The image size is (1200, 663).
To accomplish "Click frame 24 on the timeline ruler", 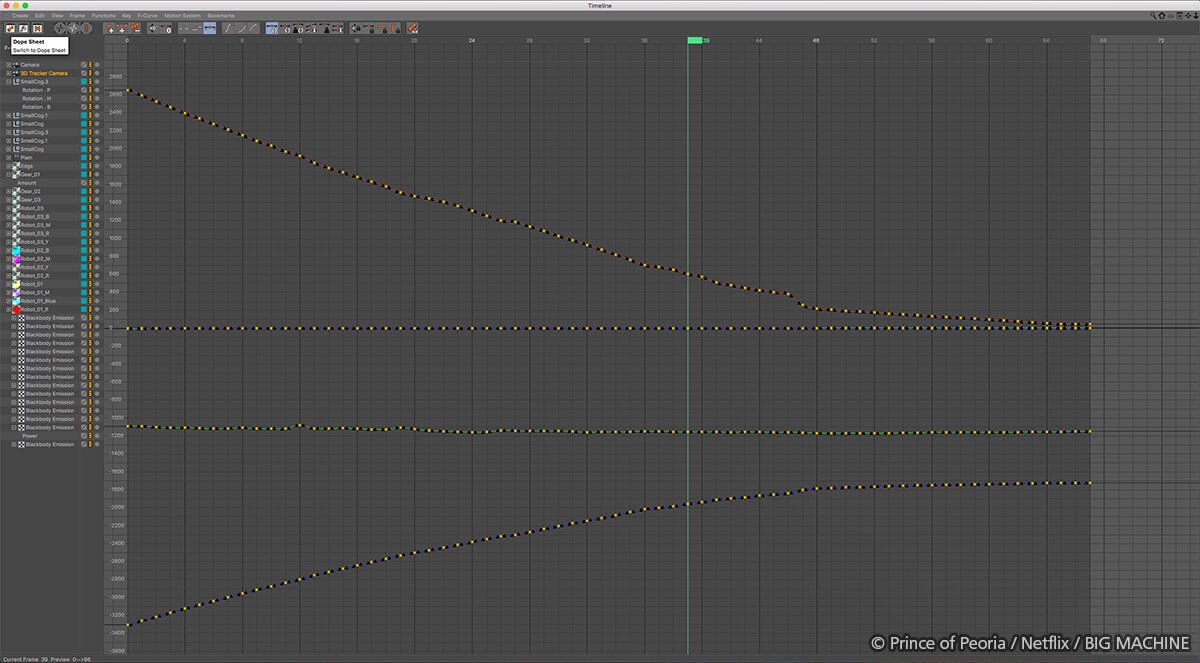I will [472, 41].
